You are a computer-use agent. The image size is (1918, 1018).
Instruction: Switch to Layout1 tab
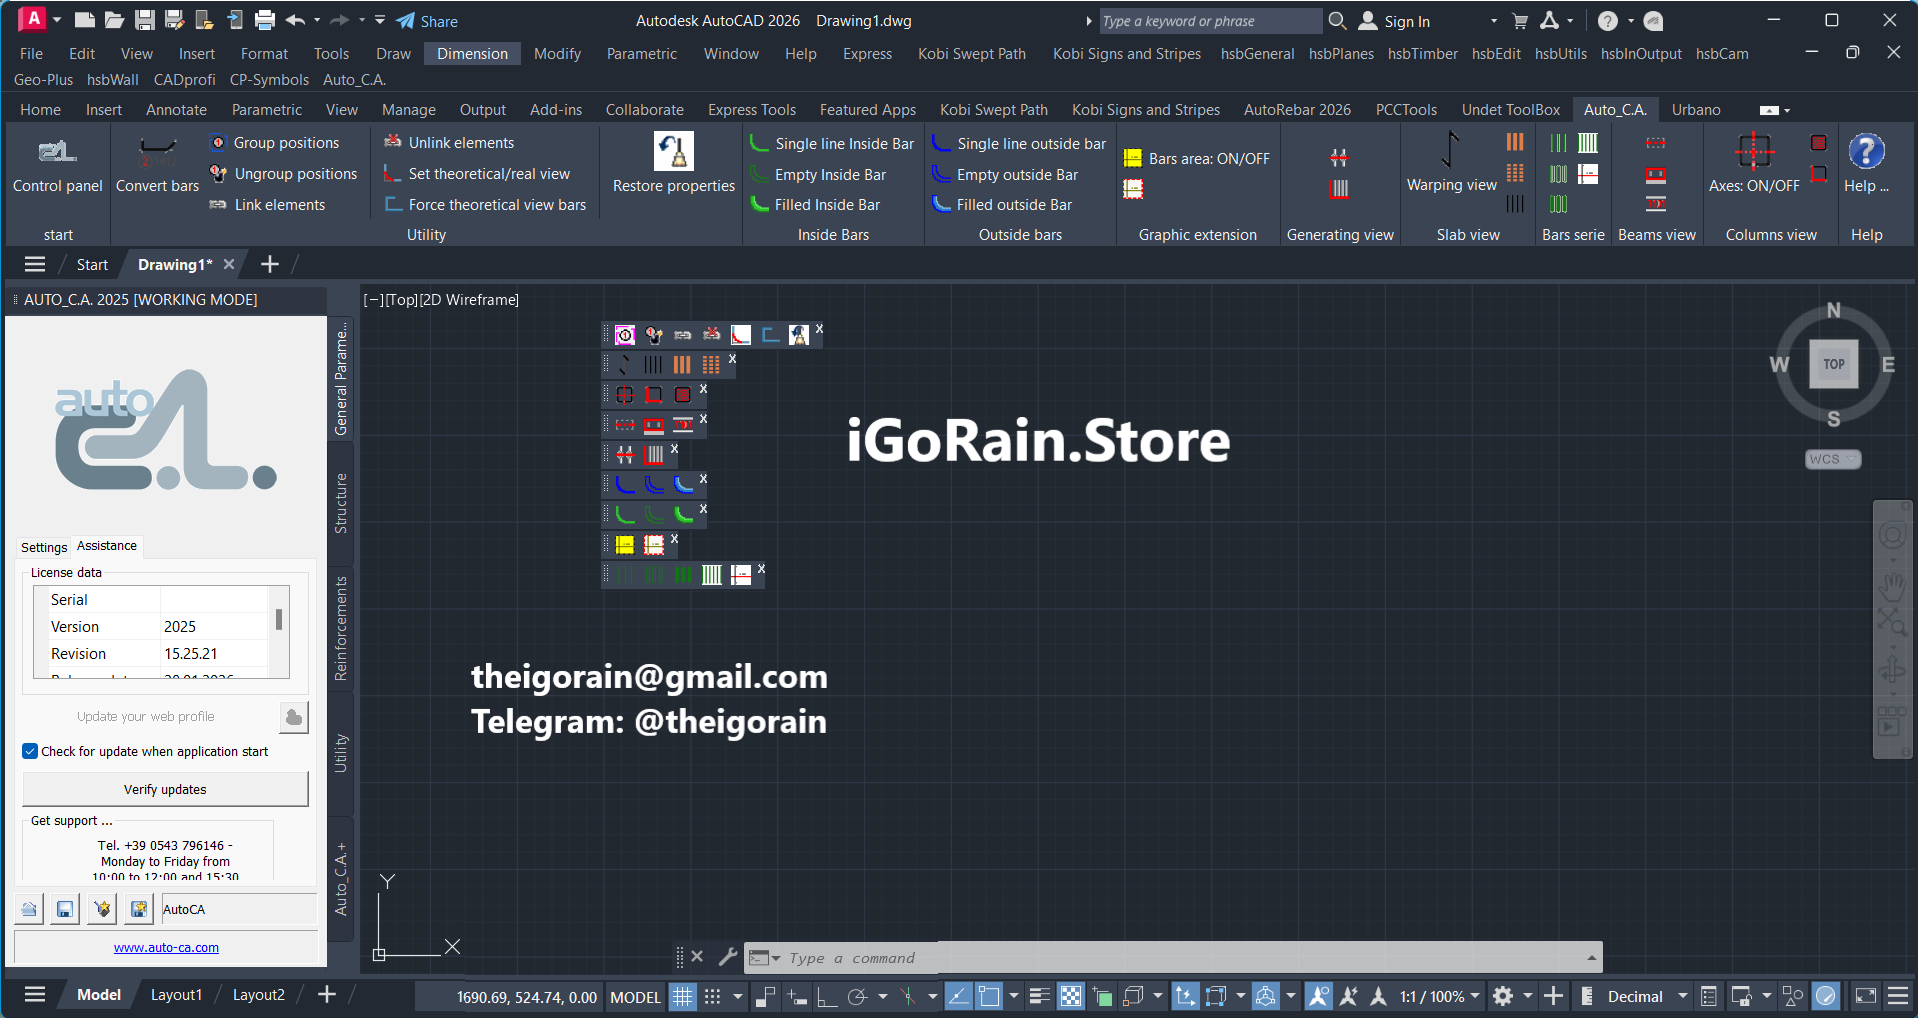point(176,995)
